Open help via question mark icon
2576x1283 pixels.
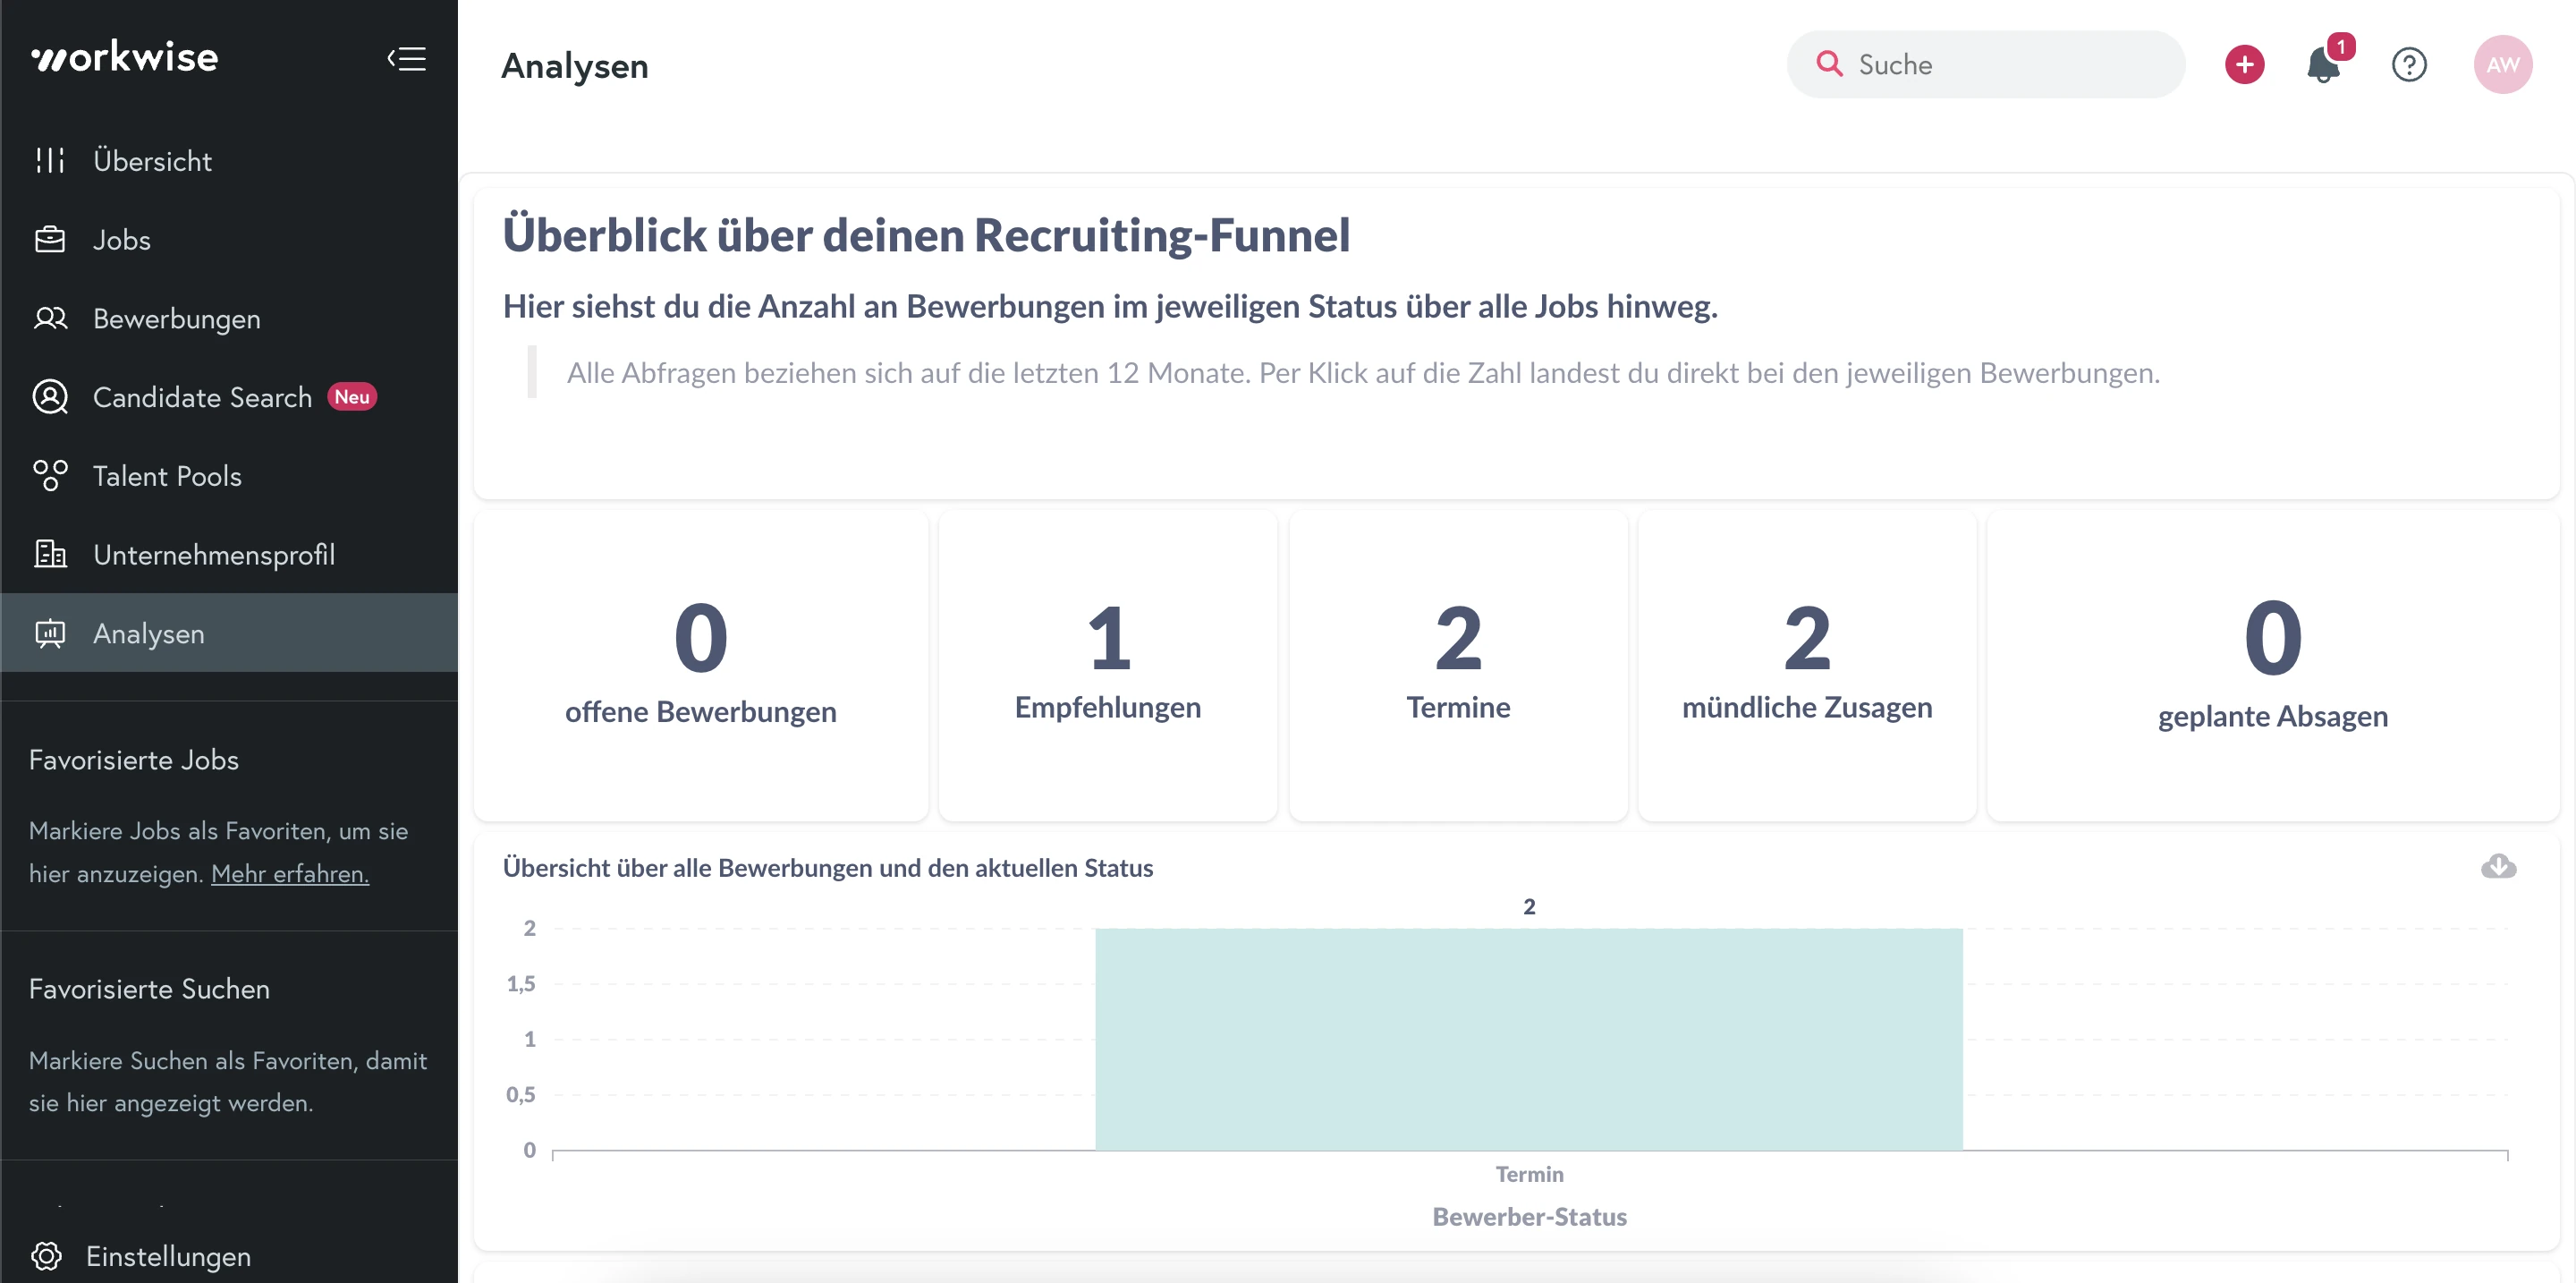pos(2409,64)
